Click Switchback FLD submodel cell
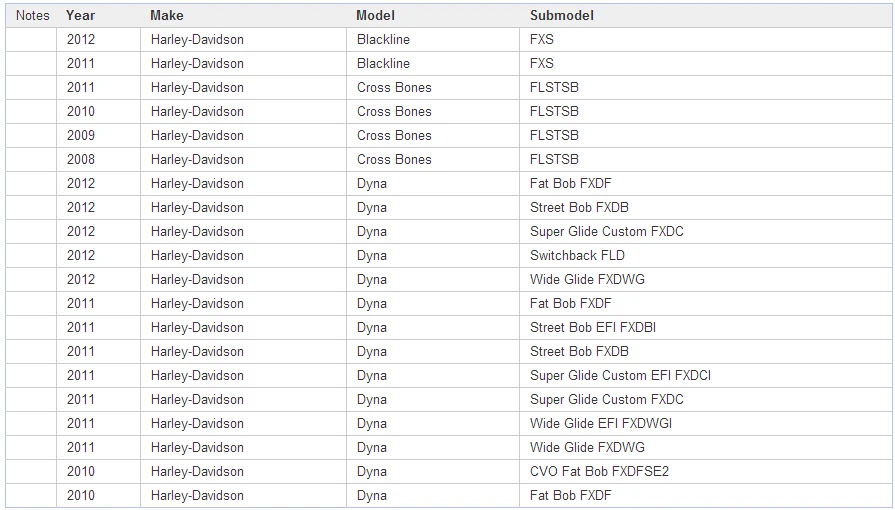Viewport: 895px width, 510px height. tap(705, 255)
